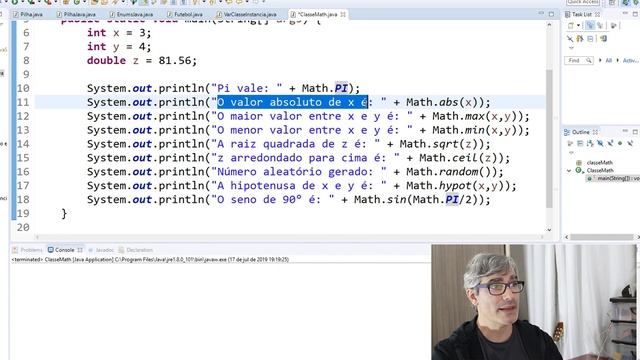Open the EnumsJava.java editor tab
The height and width of the screenshot is (360, 640).
click(131, 14)
